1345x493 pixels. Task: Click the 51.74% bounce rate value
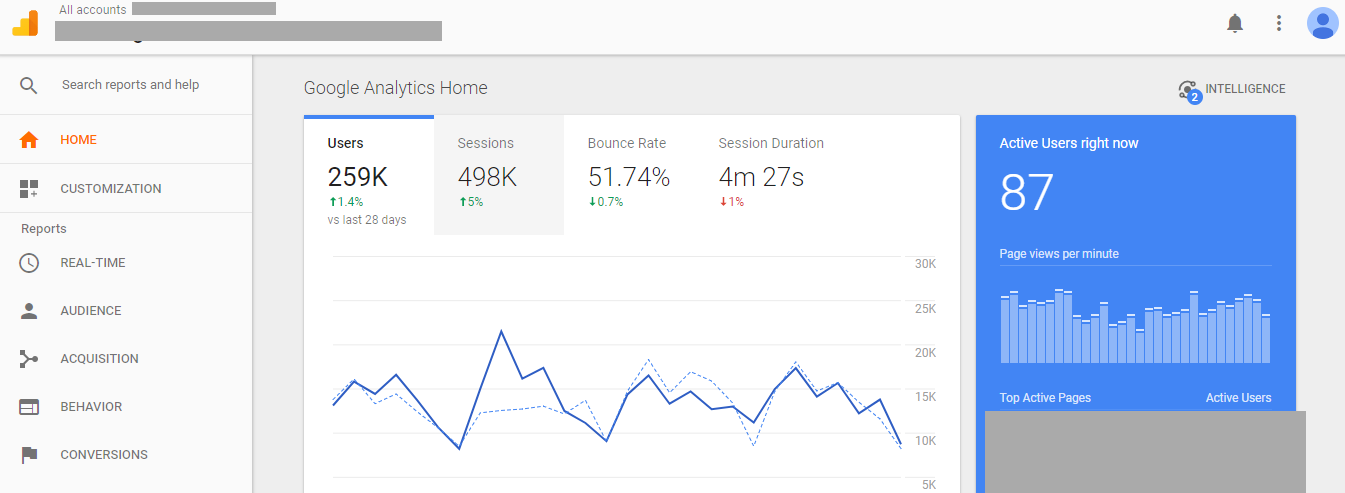[x=629, y=177]
